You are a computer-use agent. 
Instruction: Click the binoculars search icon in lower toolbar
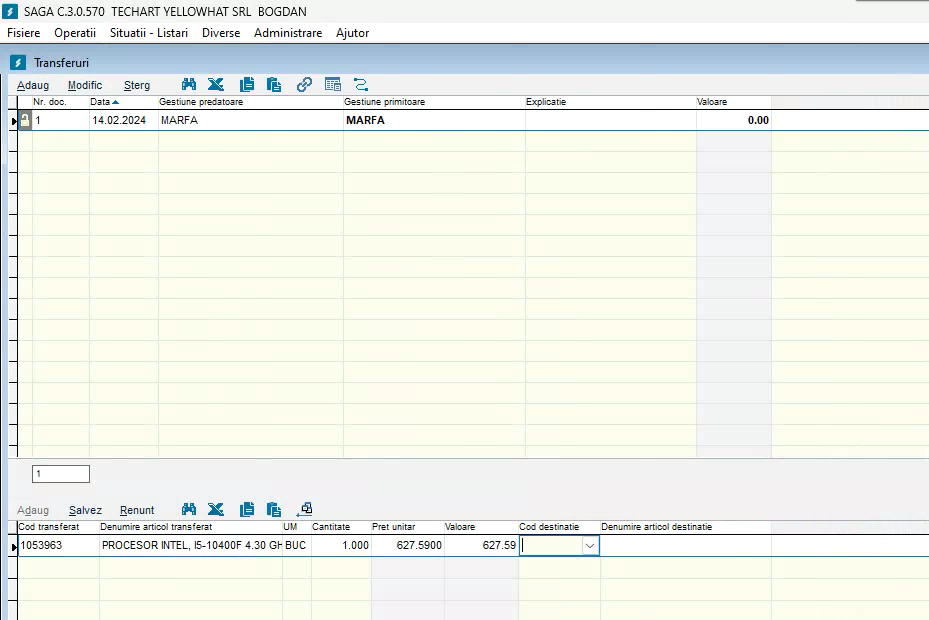click(188, 509)
